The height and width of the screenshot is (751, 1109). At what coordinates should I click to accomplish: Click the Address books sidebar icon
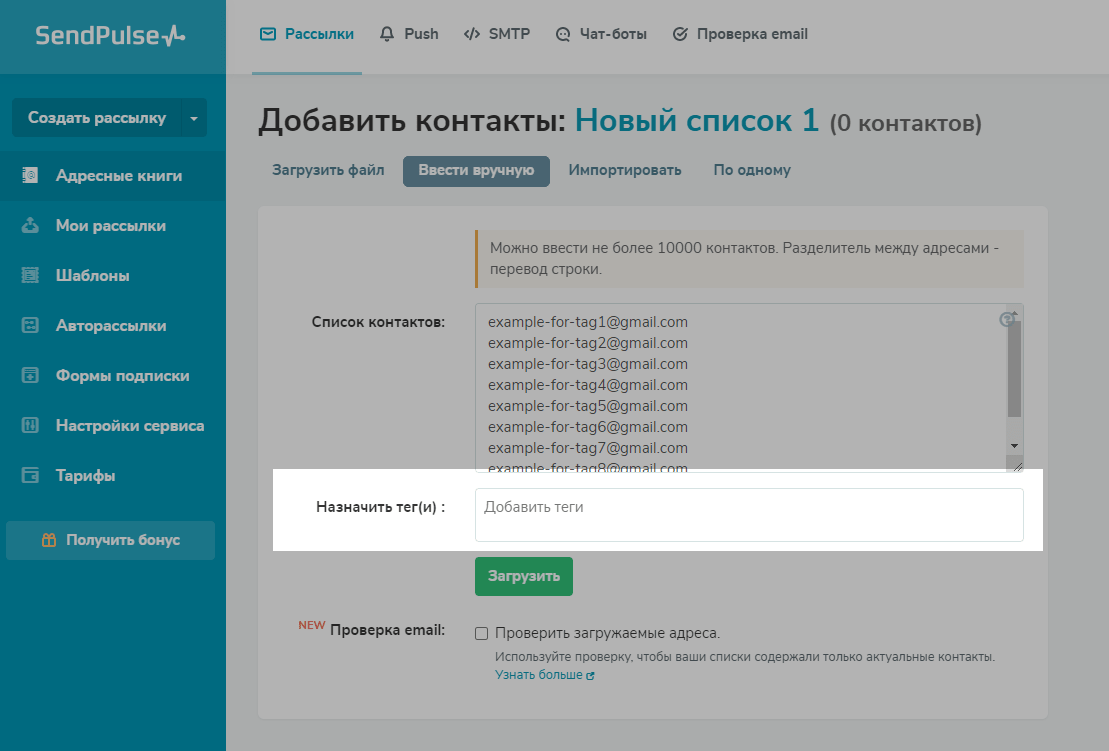pos(30,176)
